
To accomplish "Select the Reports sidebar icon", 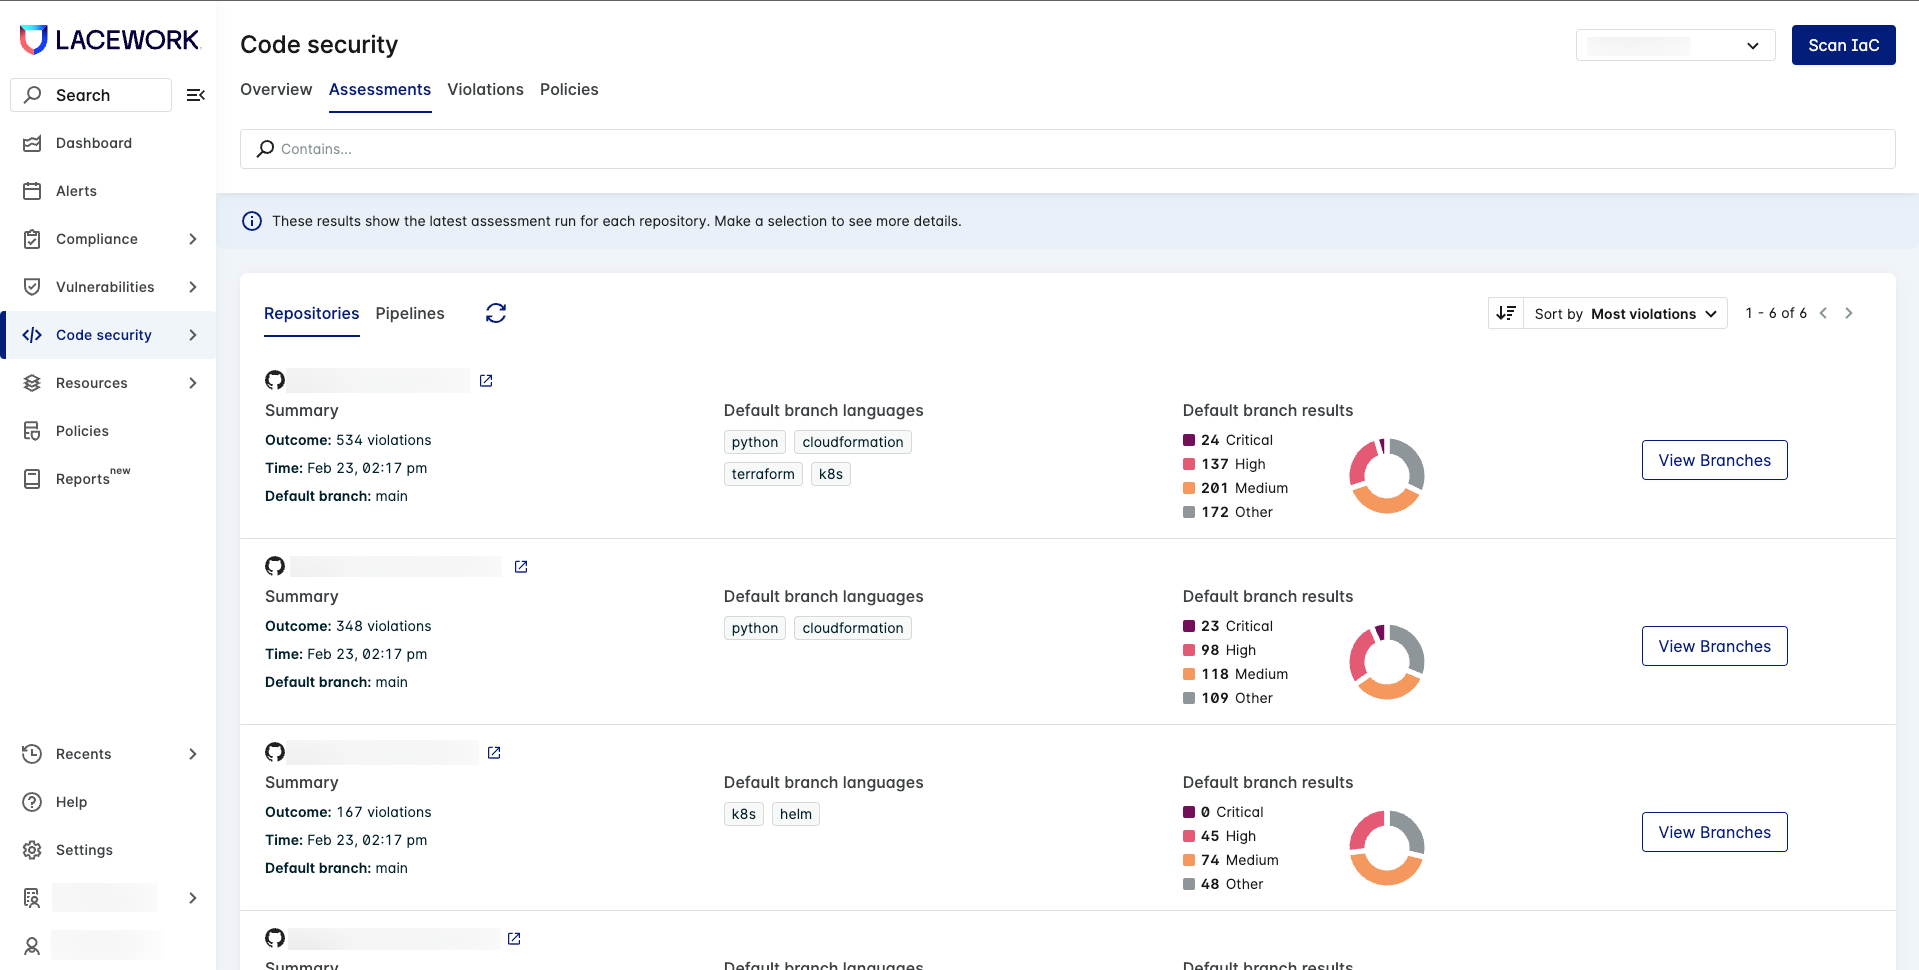I will 32,479.
